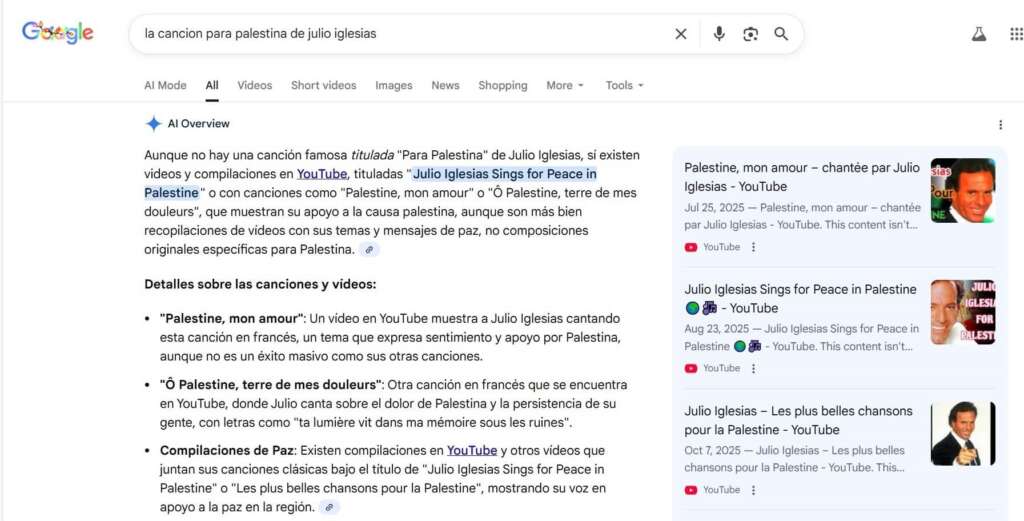Click thumbnail of Sings for Peace video

[x=963, y=312]
